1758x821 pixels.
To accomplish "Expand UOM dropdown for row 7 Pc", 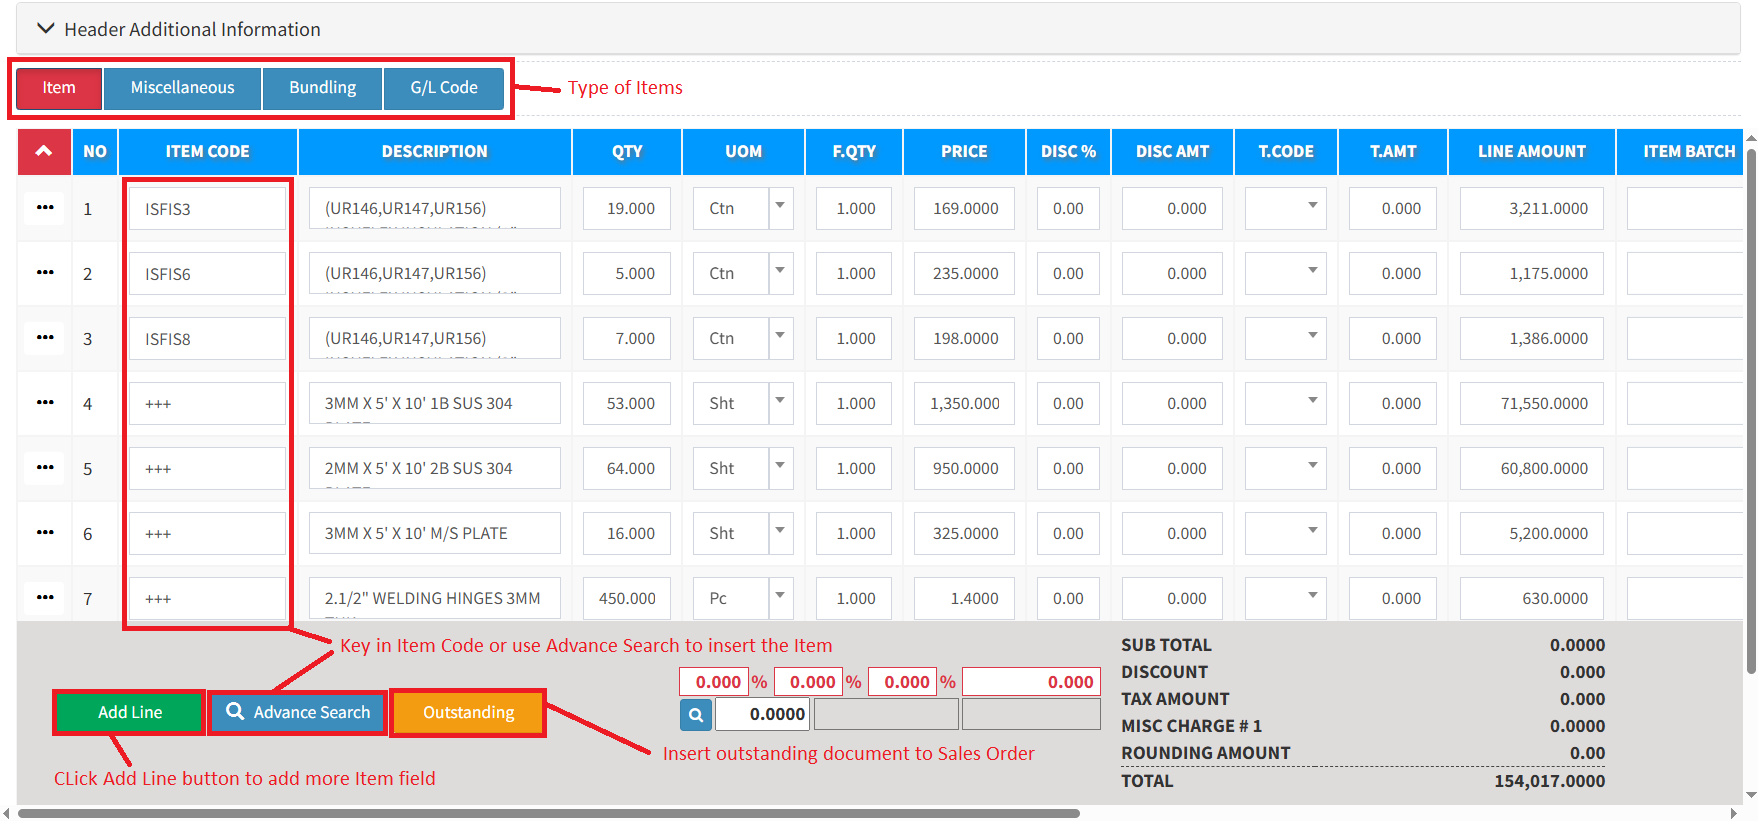I will (x=780, y=597).
